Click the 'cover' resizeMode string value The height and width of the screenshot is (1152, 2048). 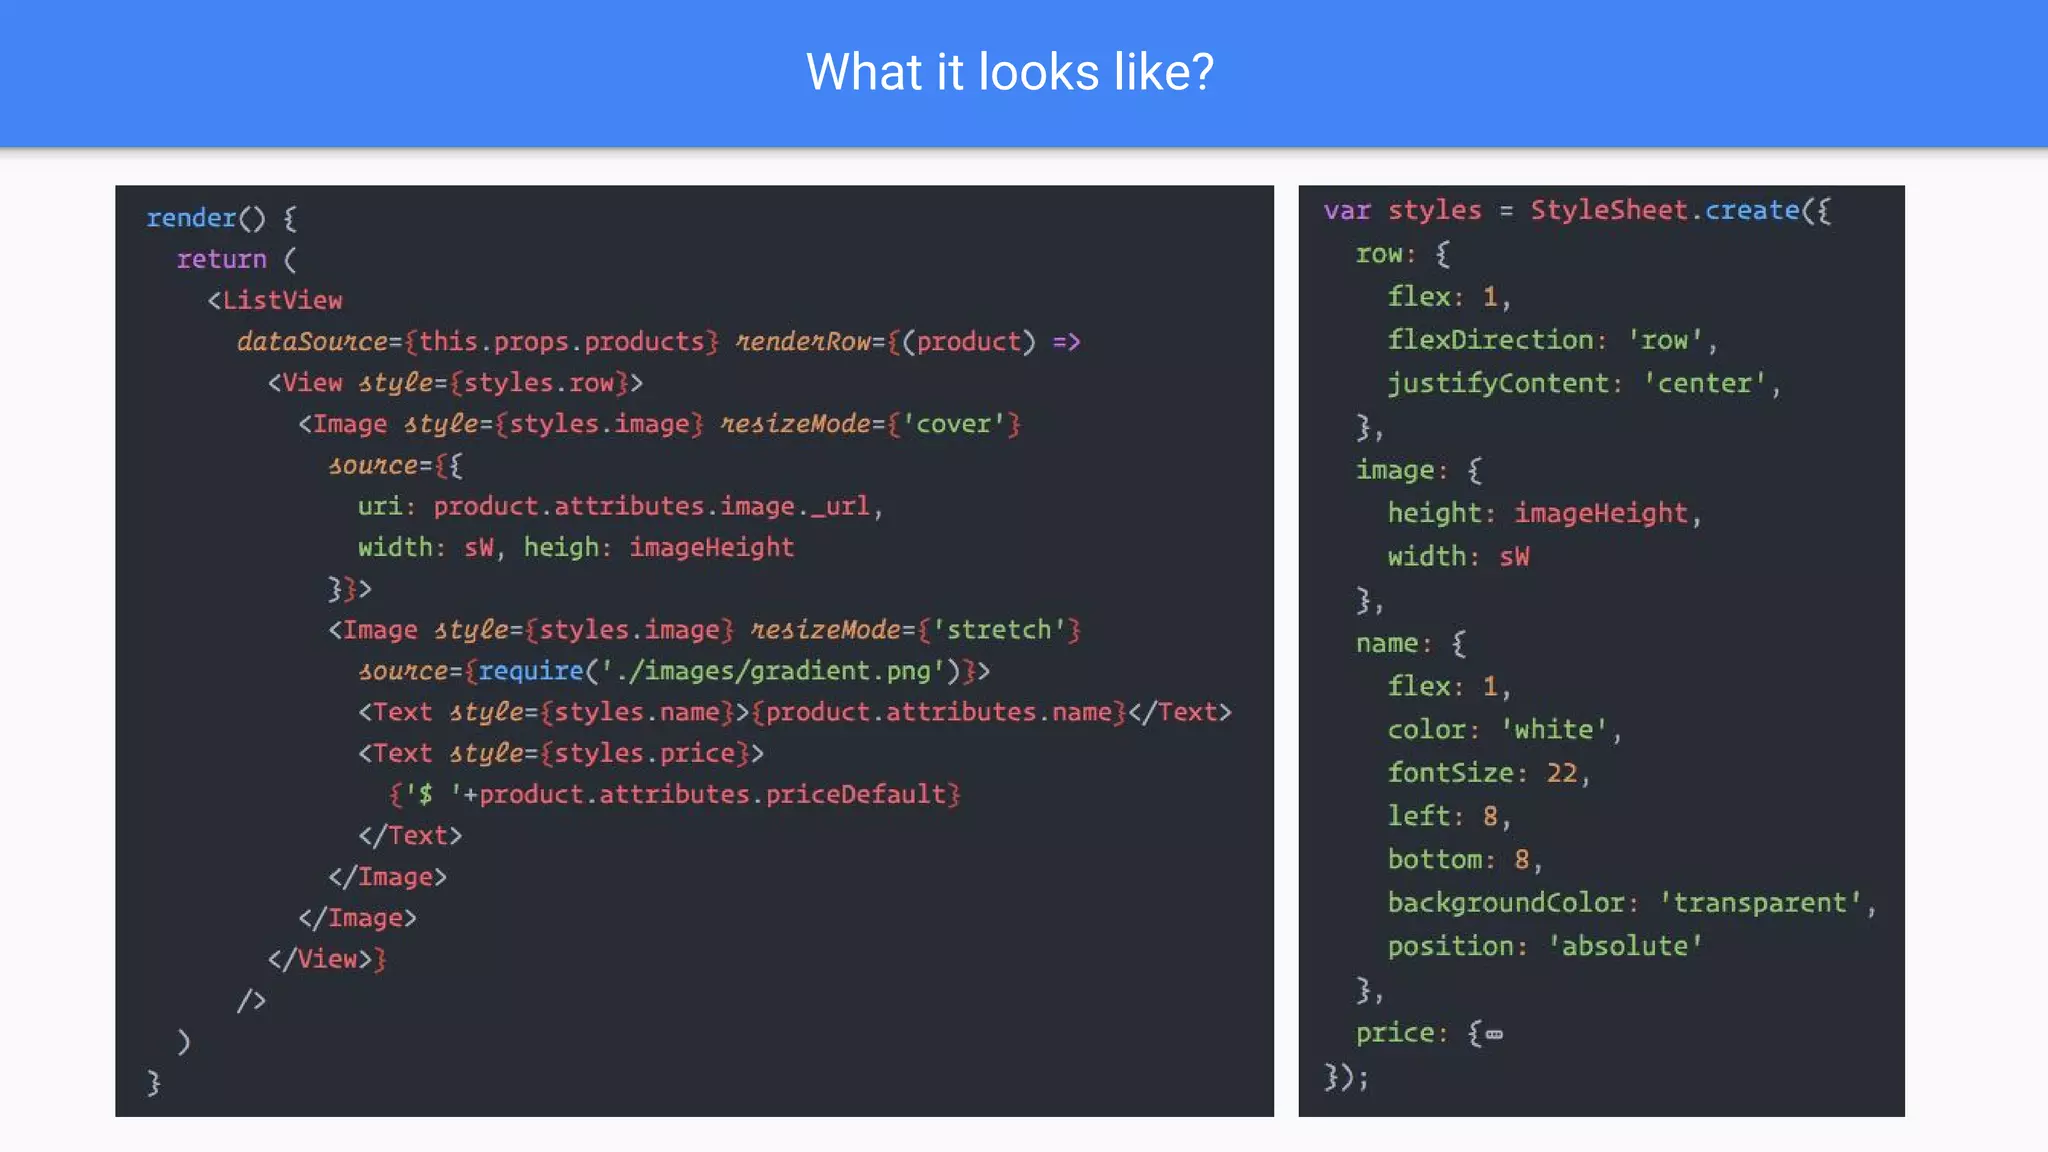pos(954,424)
